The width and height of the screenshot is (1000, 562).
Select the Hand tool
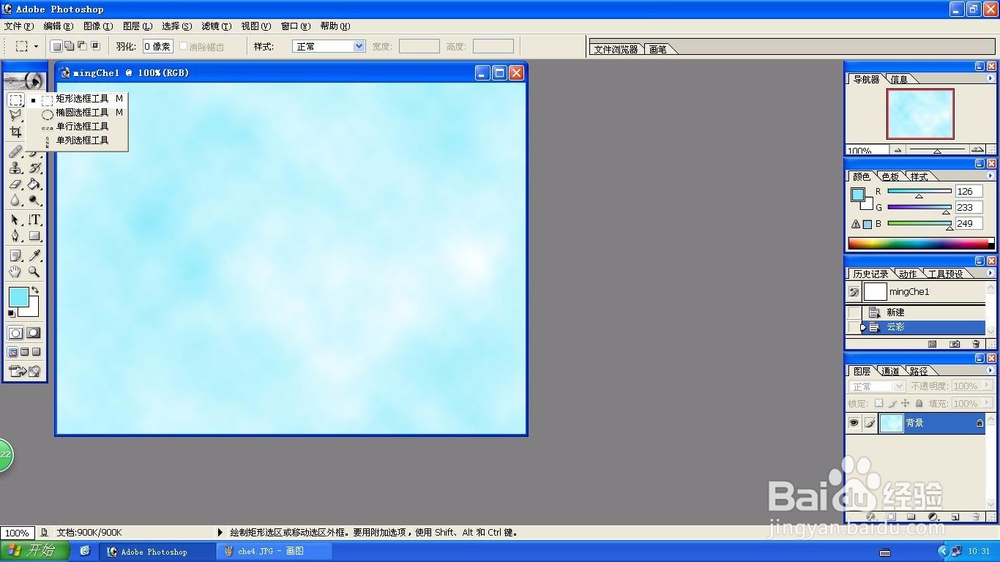click(15, 272)
